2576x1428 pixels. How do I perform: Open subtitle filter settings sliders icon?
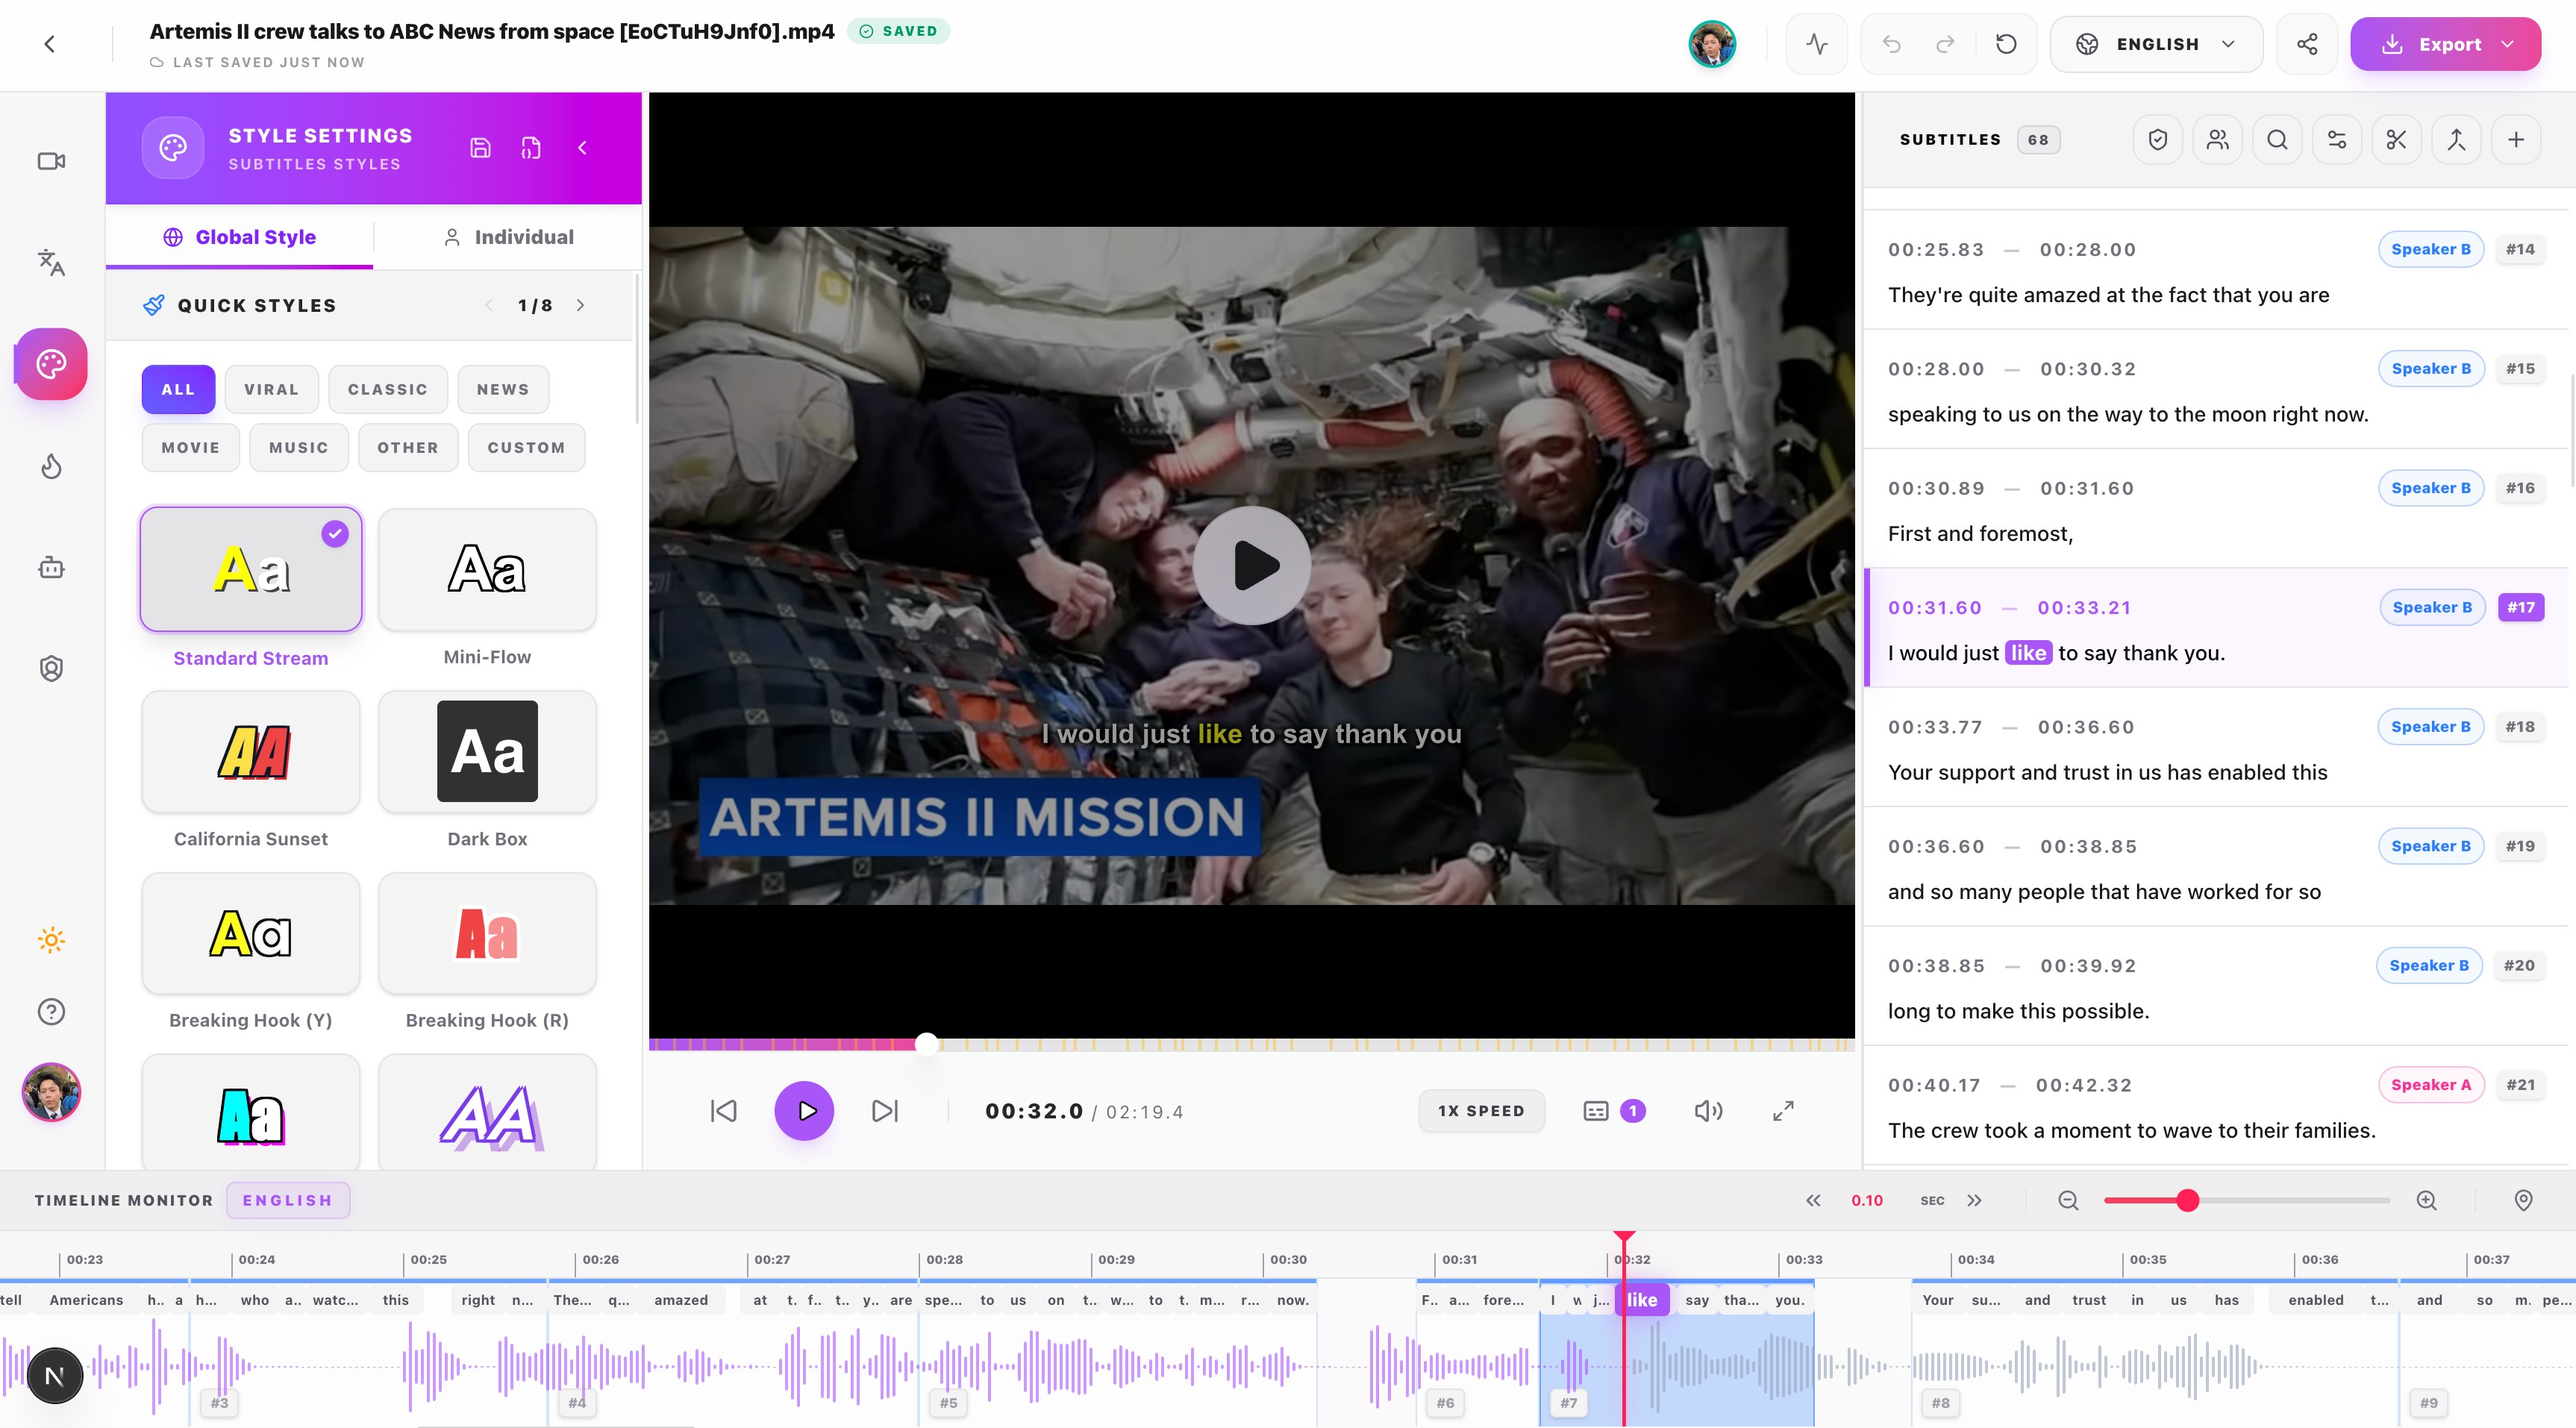click(x=2337, y=140)
